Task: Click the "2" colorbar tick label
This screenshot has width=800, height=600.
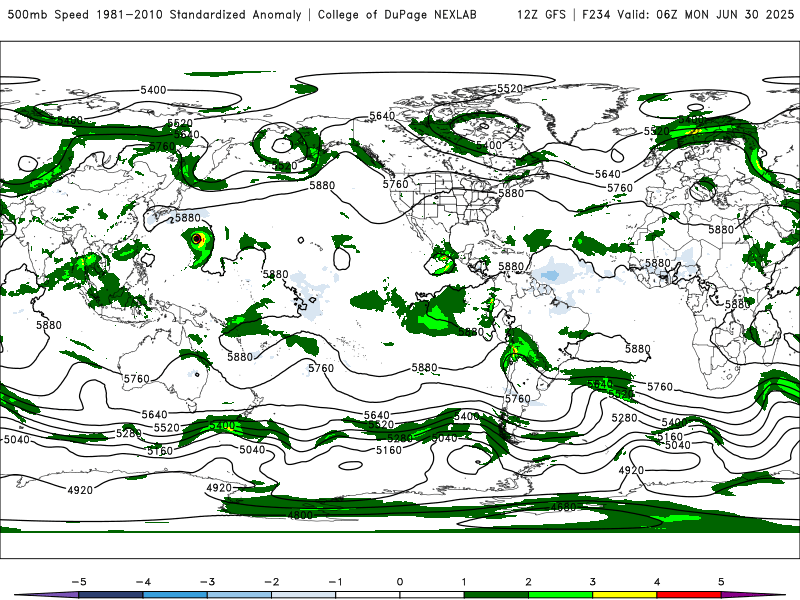Action: pyautogui.click(x=528, y=582)
